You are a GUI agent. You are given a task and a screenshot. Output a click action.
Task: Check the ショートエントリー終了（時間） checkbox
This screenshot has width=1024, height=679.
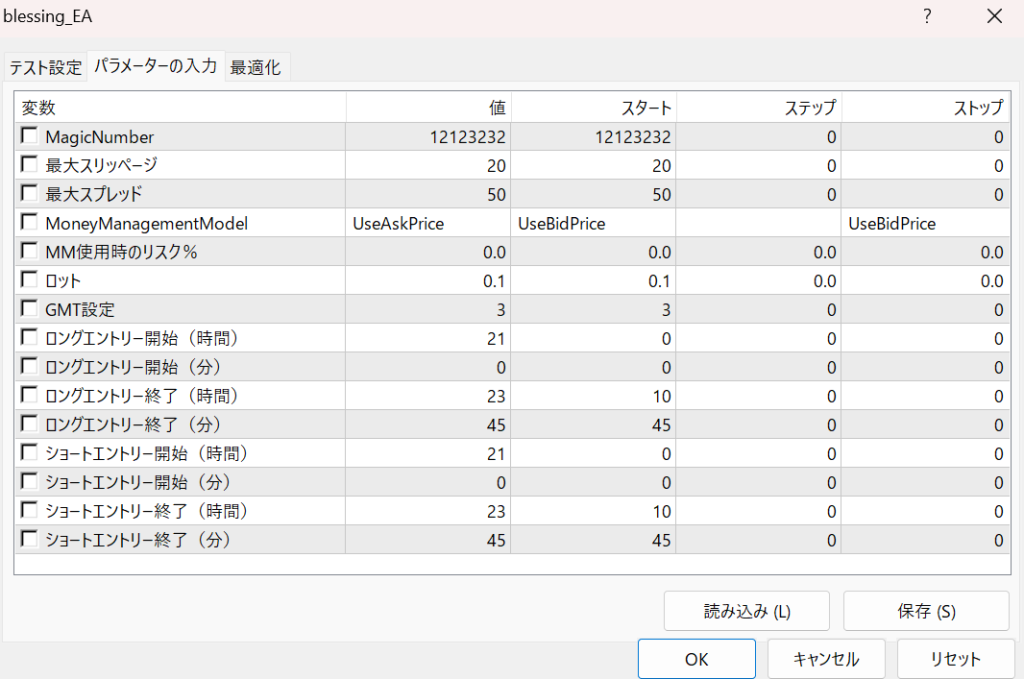coord(29,509)
